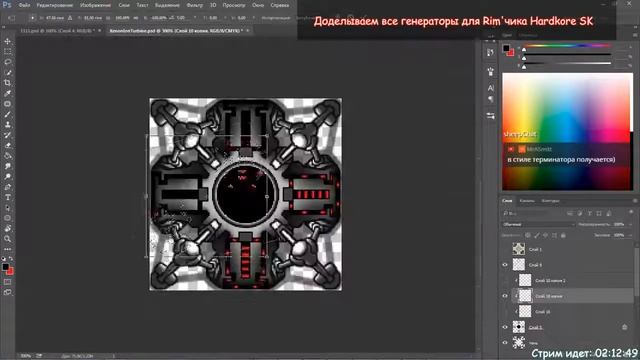
Task: Open the collapsed Character panel icon
Action: 491,88
